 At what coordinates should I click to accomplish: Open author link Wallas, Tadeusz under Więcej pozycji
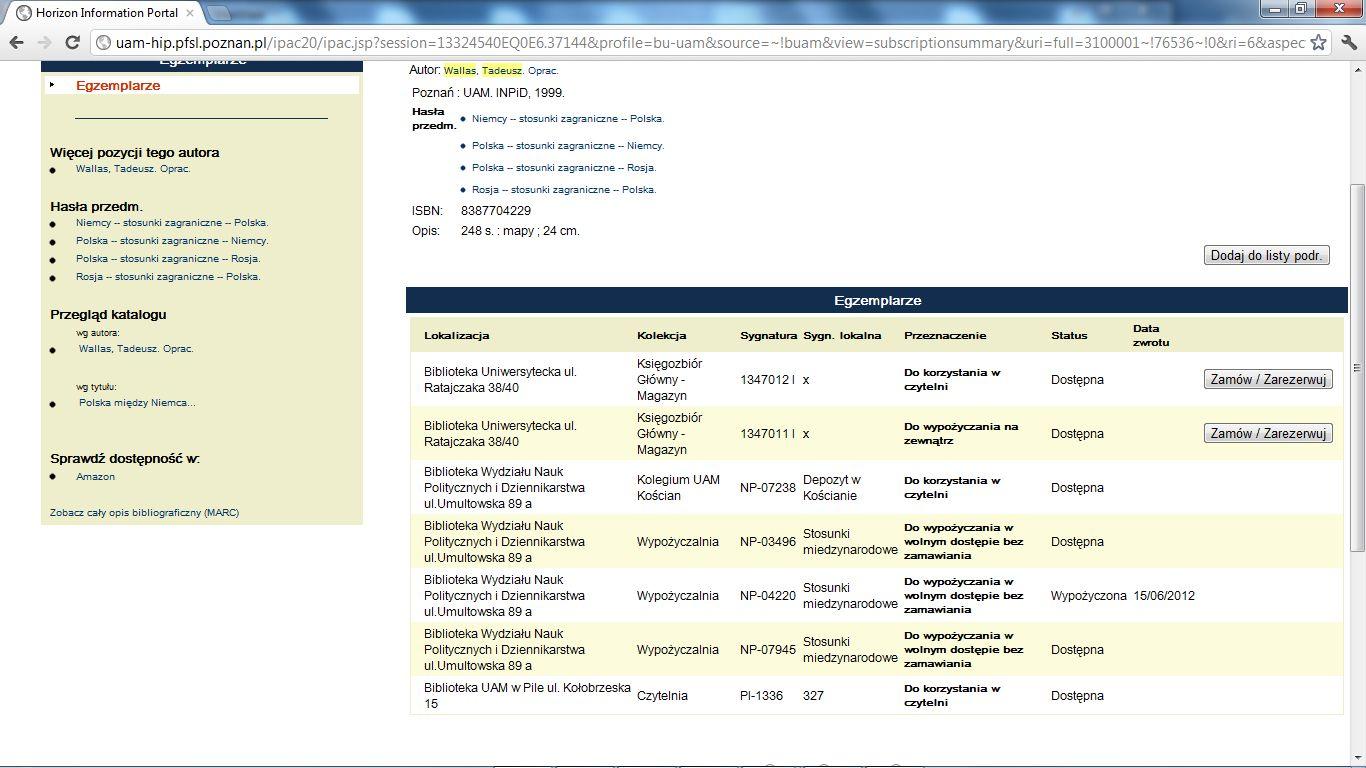pyautogui.click(x=133, y=168)
